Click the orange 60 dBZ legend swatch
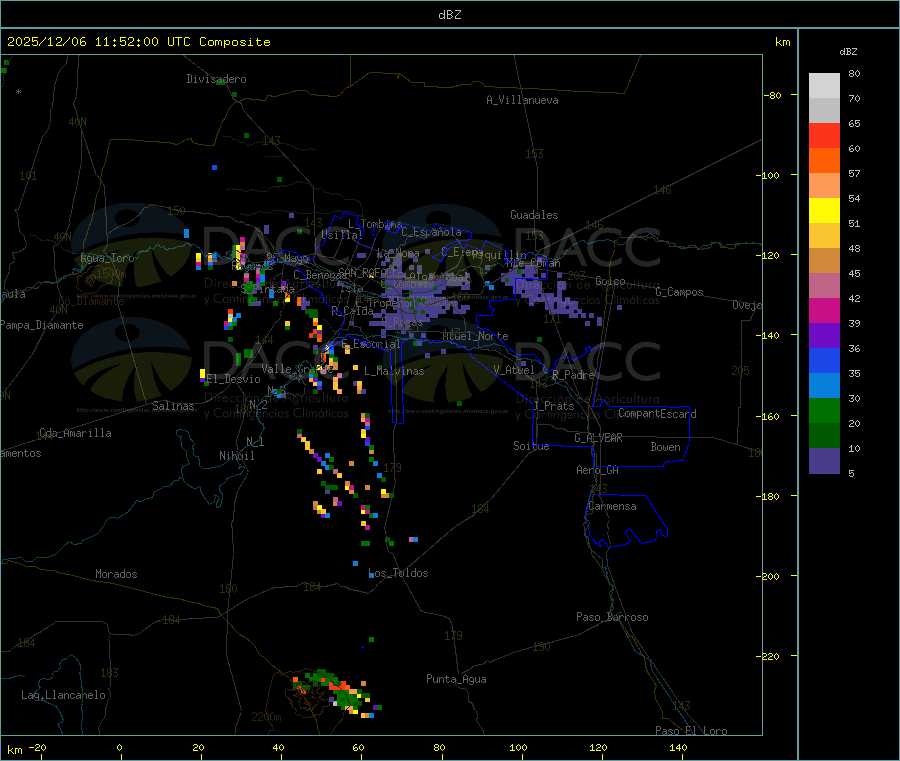 [824, 161]
